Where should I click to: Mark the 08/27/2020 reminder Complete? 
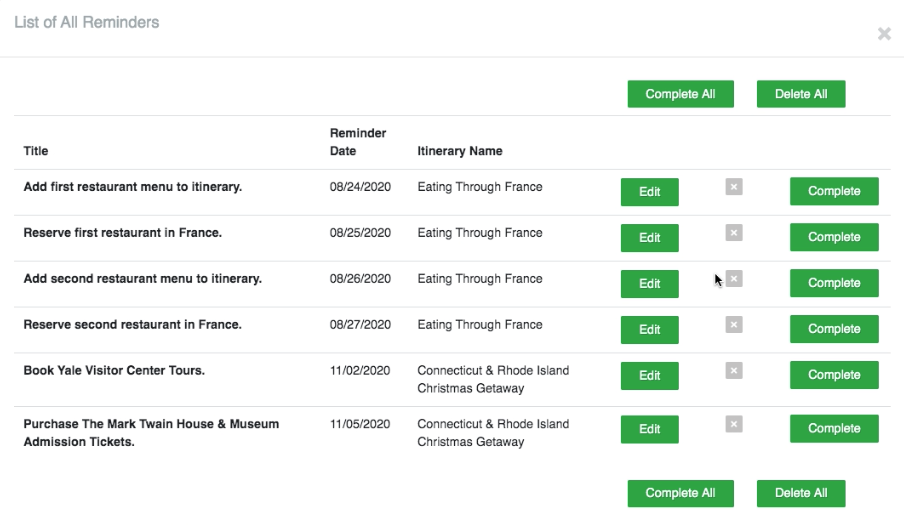[834, 329]
